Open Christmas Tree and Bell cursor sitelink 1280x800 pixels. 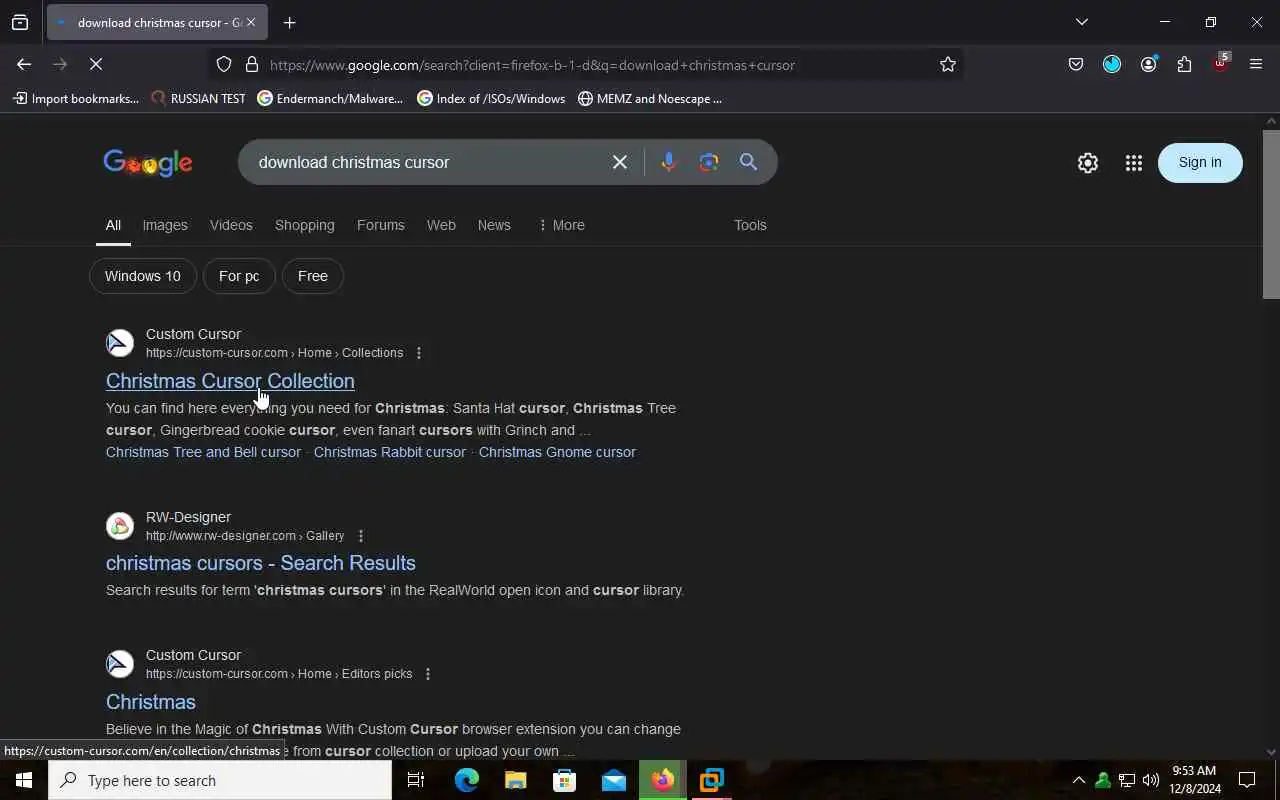[x=203, y=452]
